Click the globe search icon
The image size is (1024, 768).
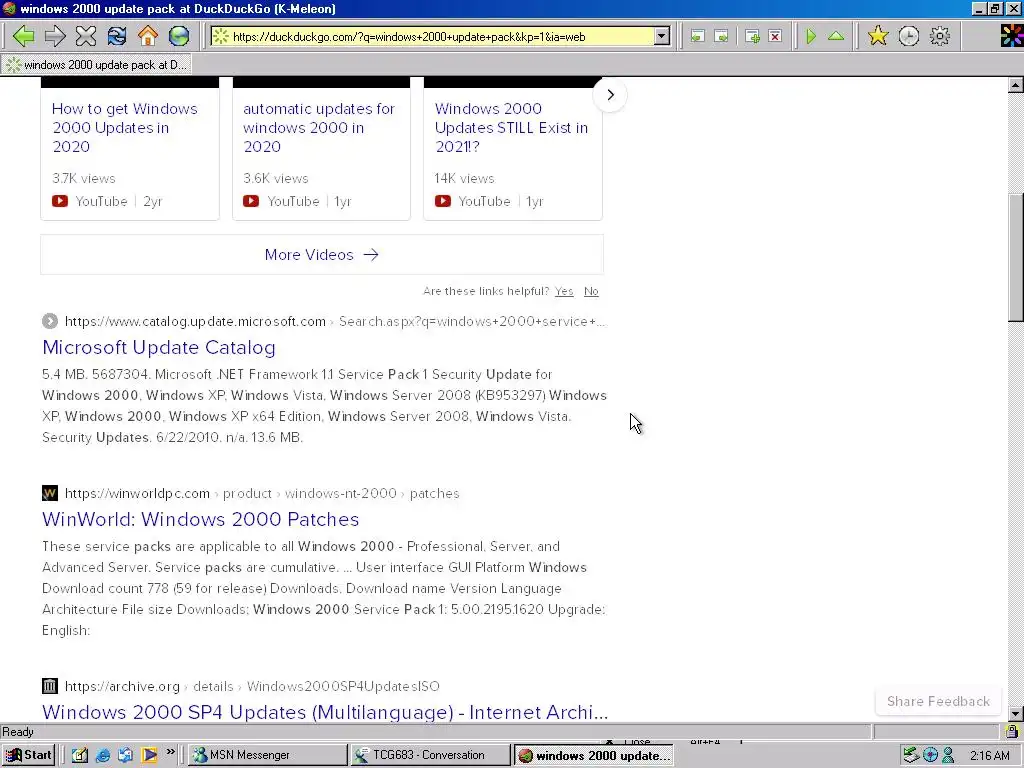[x=179, y=36]
